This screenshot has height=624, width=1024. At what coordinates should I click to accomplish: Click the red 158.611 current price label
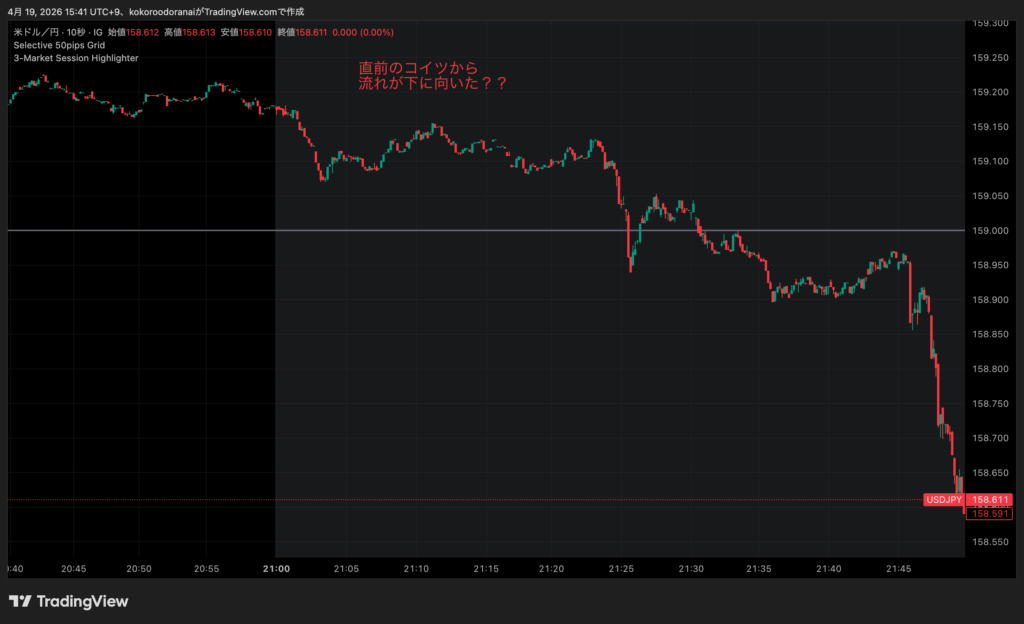pos(990,499)
